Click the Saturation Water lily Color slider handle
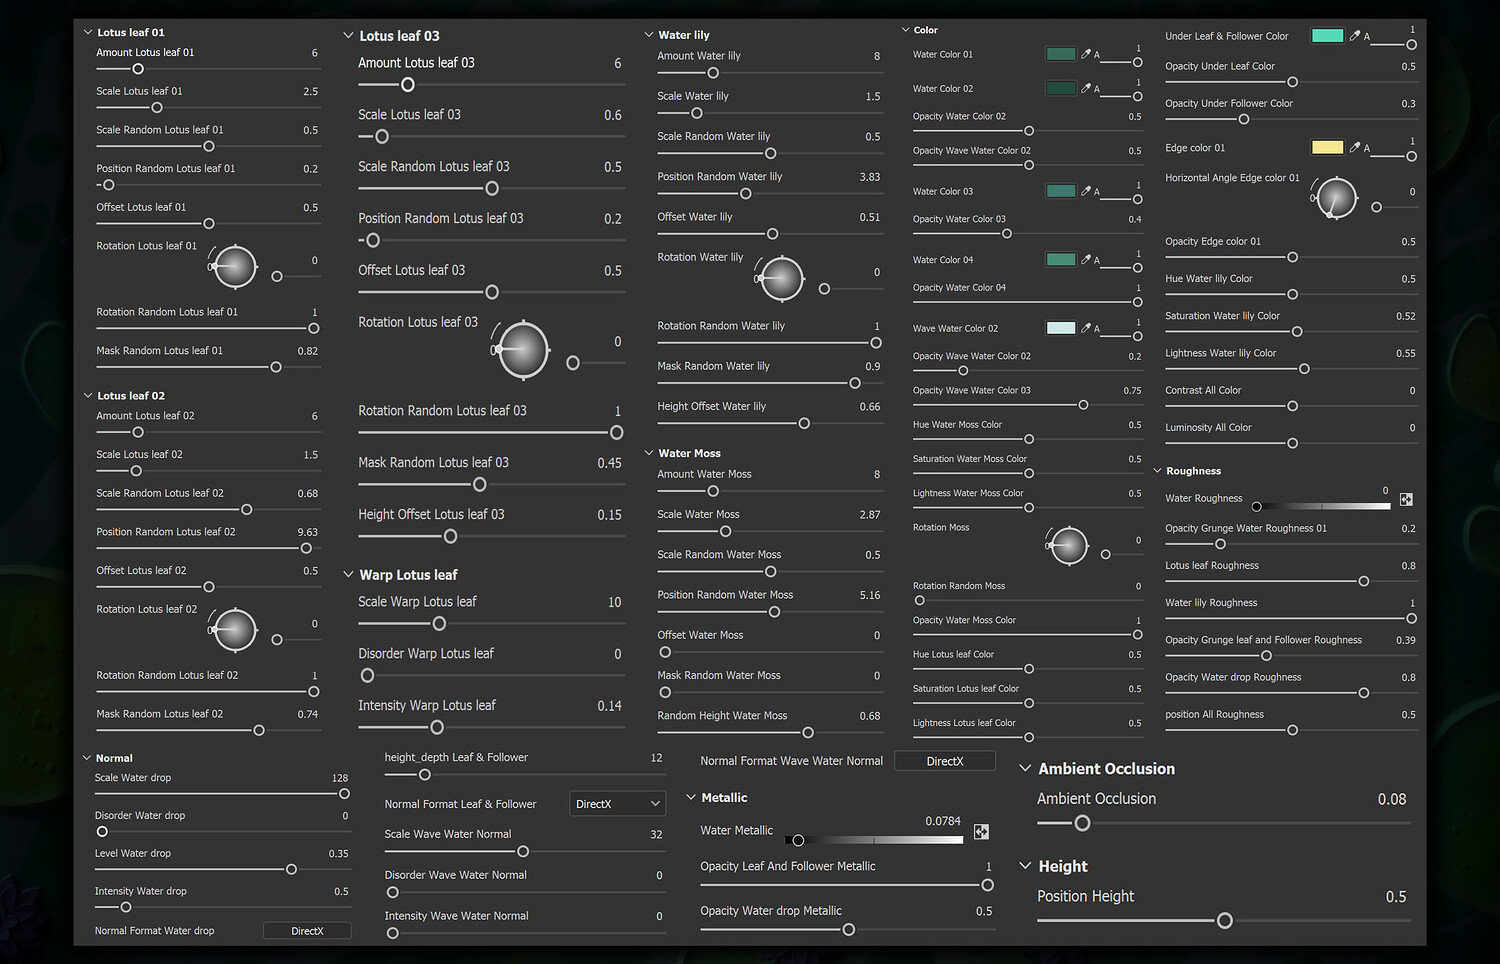 click(1297, 332)
